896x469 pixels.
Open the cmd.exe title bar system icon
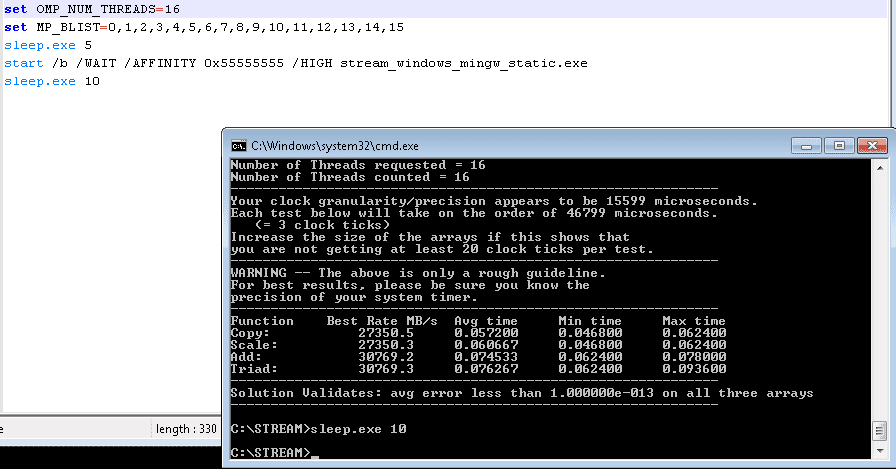coord(238,146)
